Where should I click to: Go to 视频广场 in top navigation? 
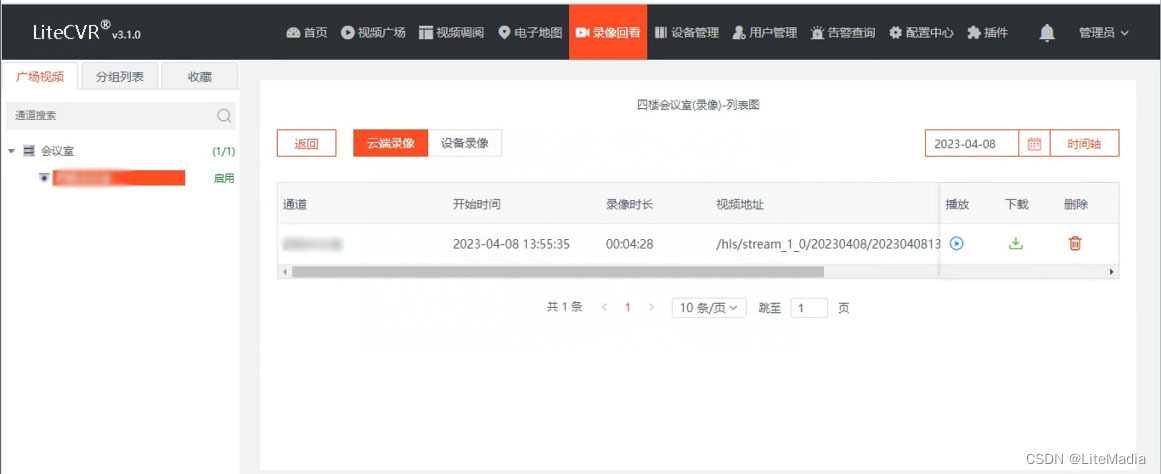[x=373, y=33]
